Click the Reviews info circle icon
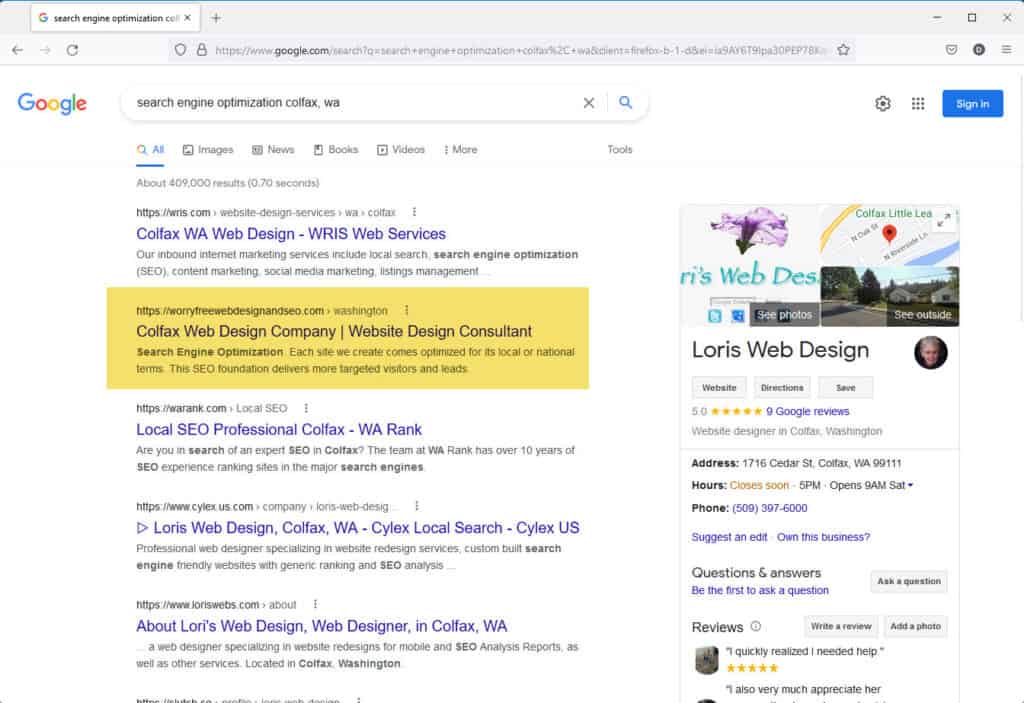This screenshot has height=703, width=1024. point(756,626)
